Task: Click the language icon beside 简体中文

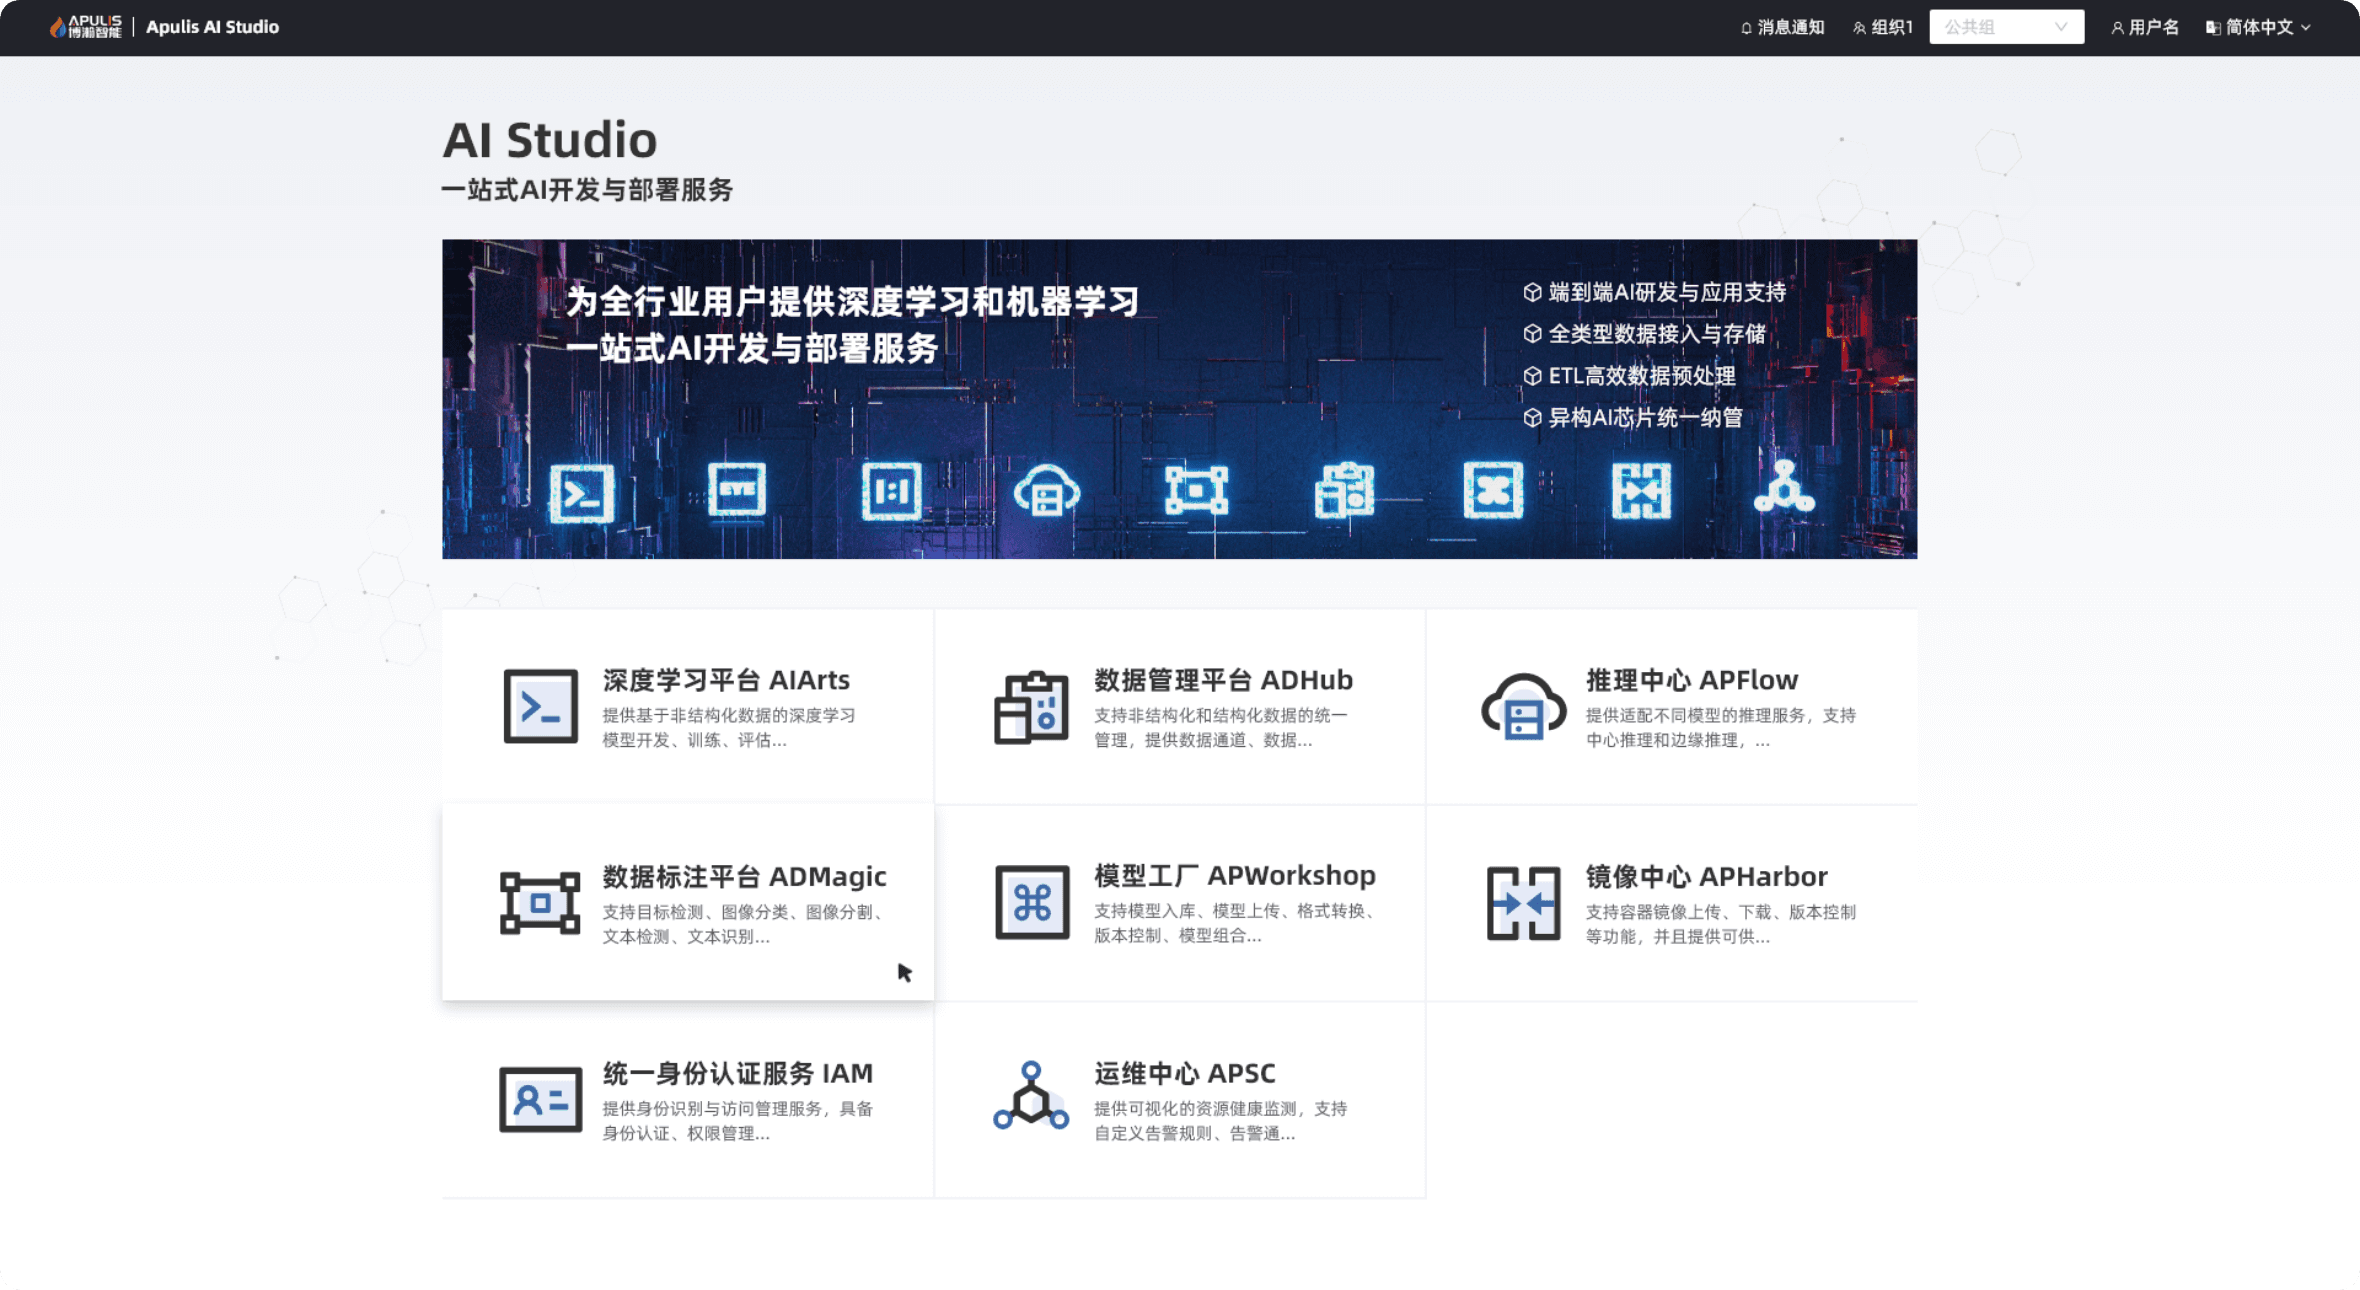Action: point(2213,28)
